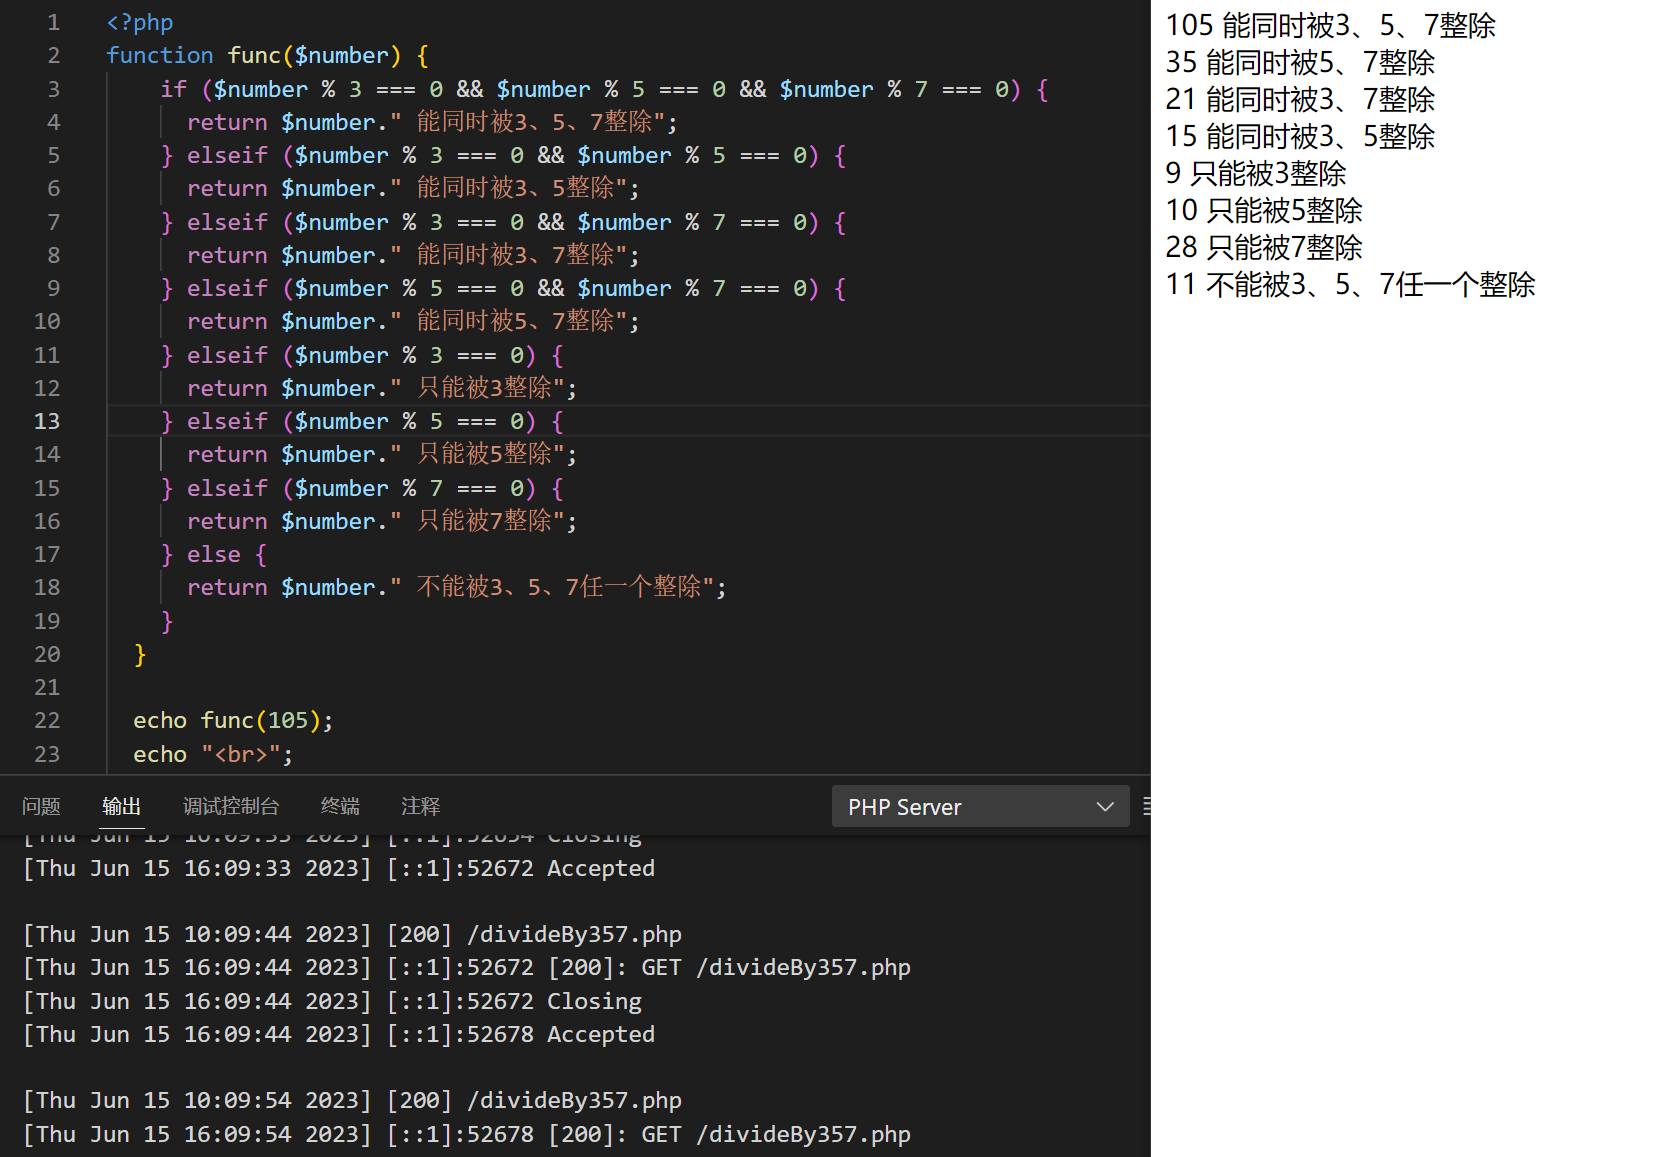Image resolution: width=1679 pixels, height=1157 pixels.
Task: Click the 能同时被3、7整除 return line in code
Action: point(413,255)
